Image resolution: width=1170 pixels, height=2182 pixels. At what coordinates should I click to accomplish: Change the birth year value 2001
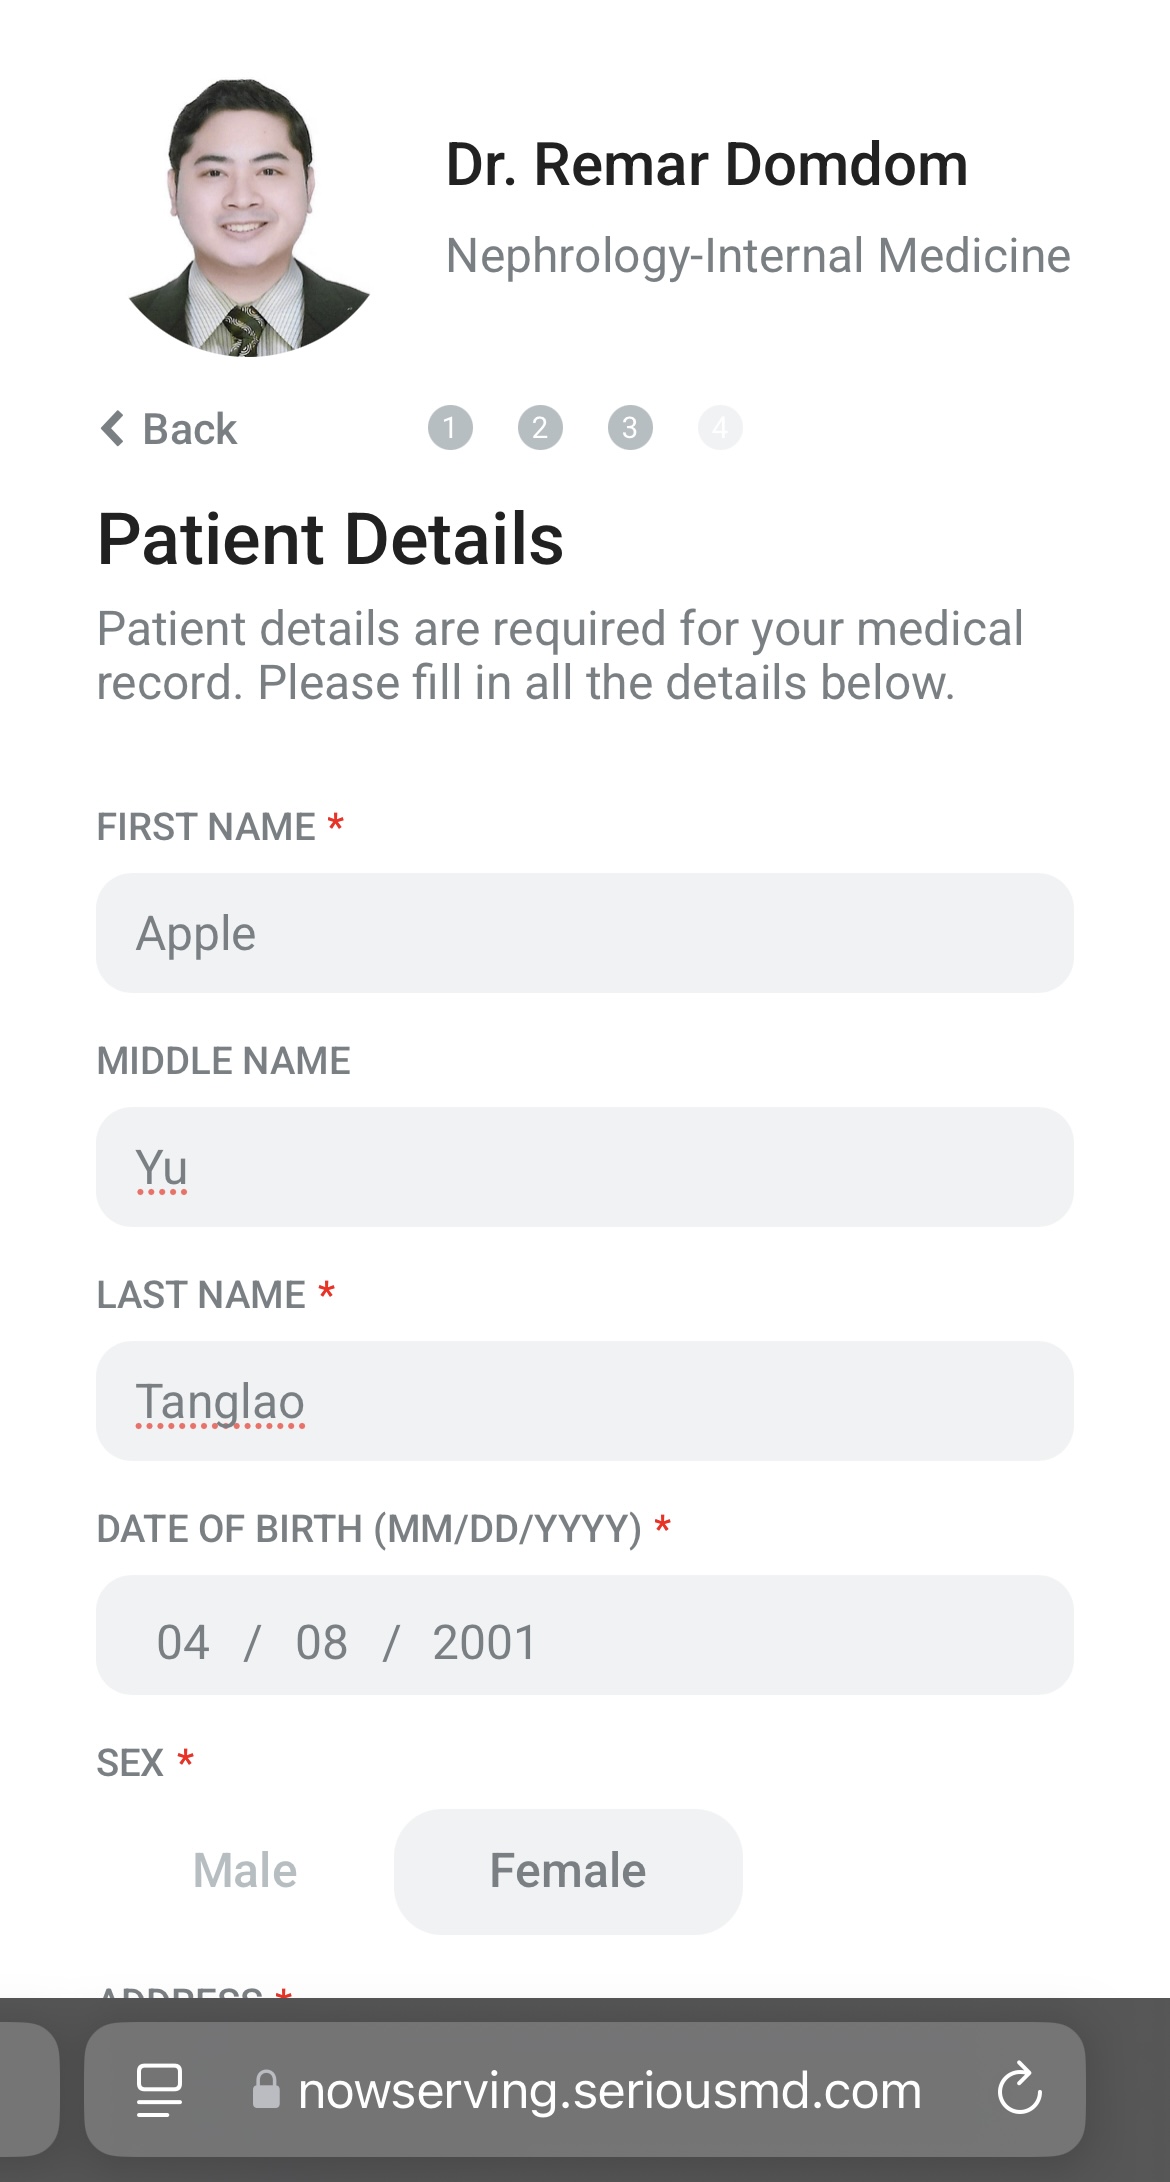pyautogui.click(x=485, y=1642)
